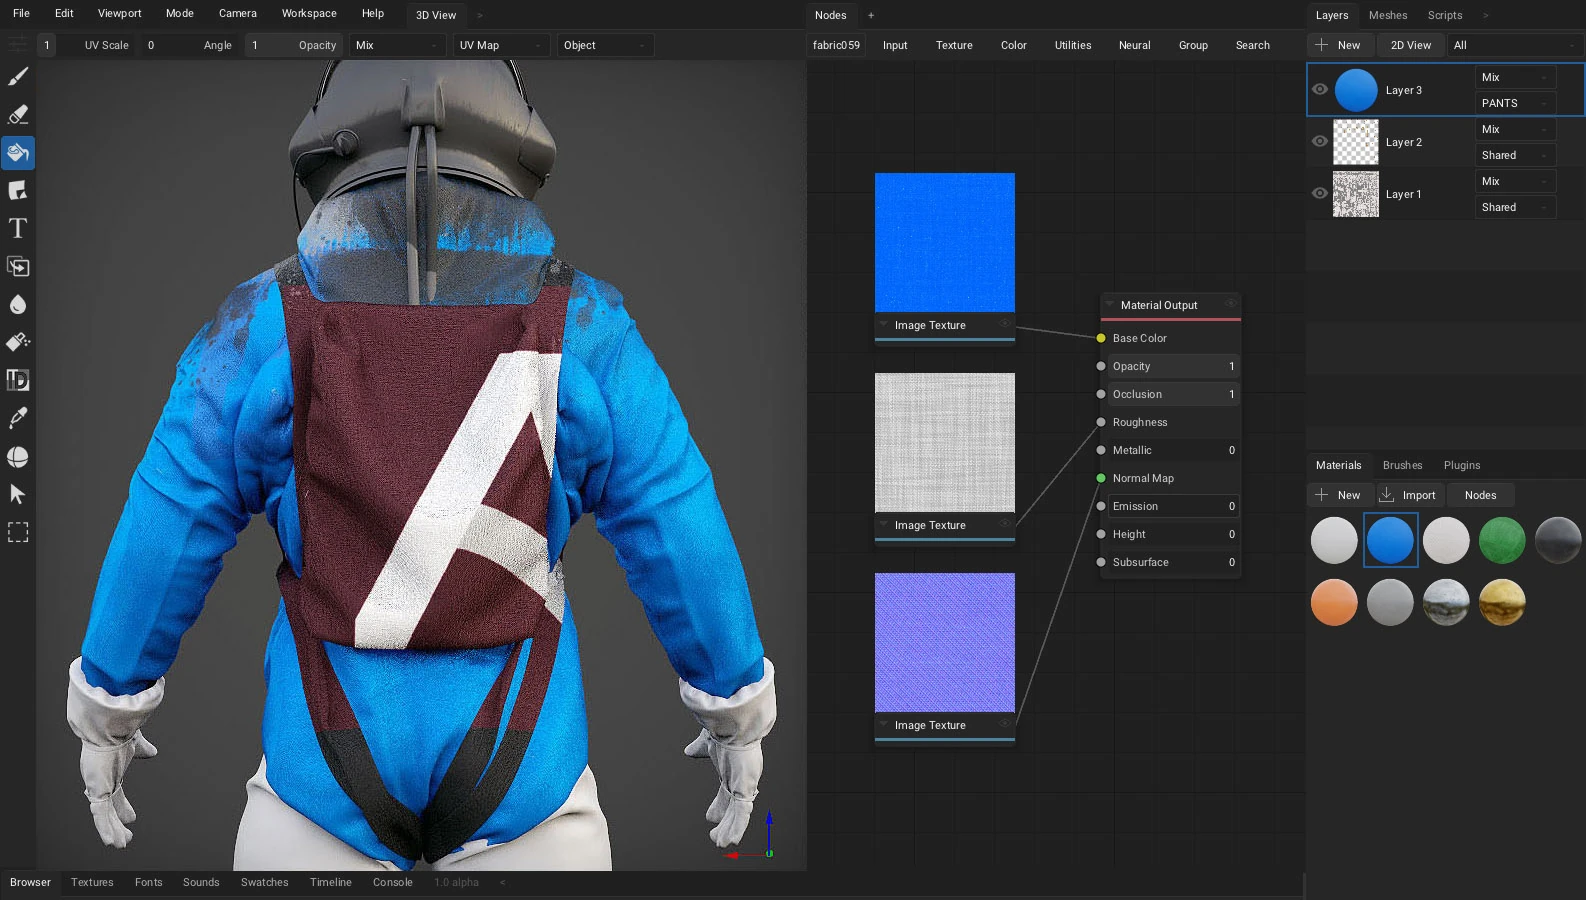
Task: Add a new node tab with plus
Action: [x=871, y=15]
